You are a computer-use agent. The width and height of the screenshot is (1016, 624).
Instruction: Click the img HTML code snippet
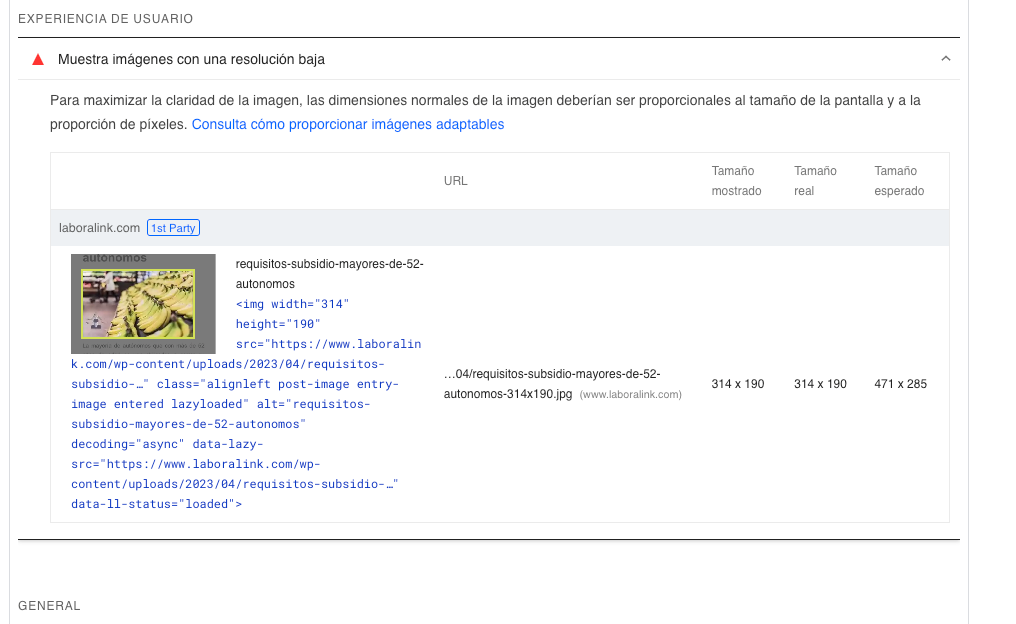click(x=246, y=404)
